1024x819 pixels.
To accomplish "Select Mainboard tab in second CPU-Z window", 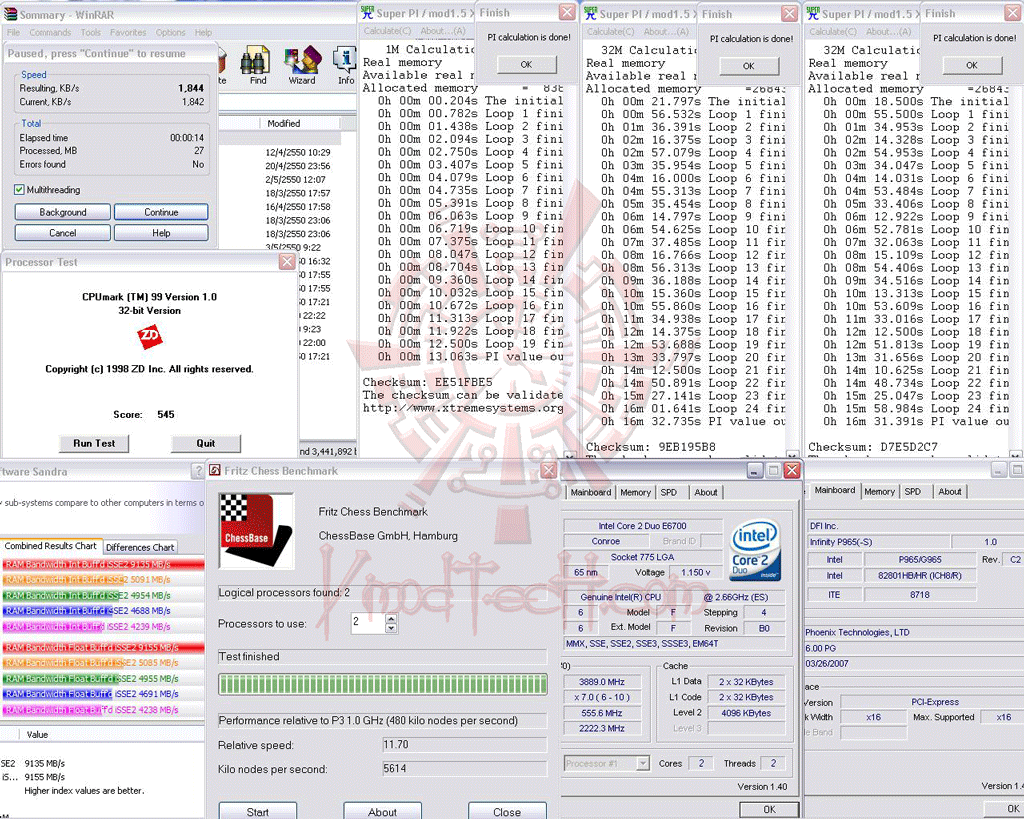I will pos(835,490).
